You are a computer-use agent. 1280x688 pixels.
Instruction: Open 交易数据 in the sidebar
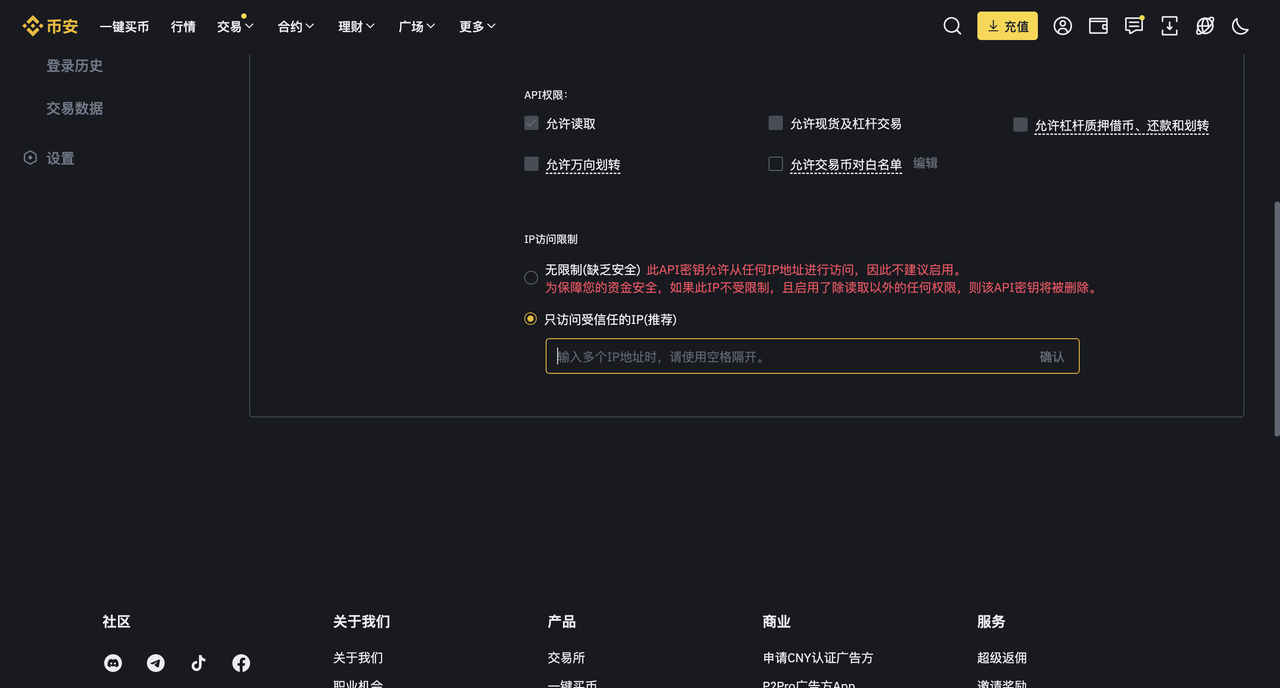(74, 108)
